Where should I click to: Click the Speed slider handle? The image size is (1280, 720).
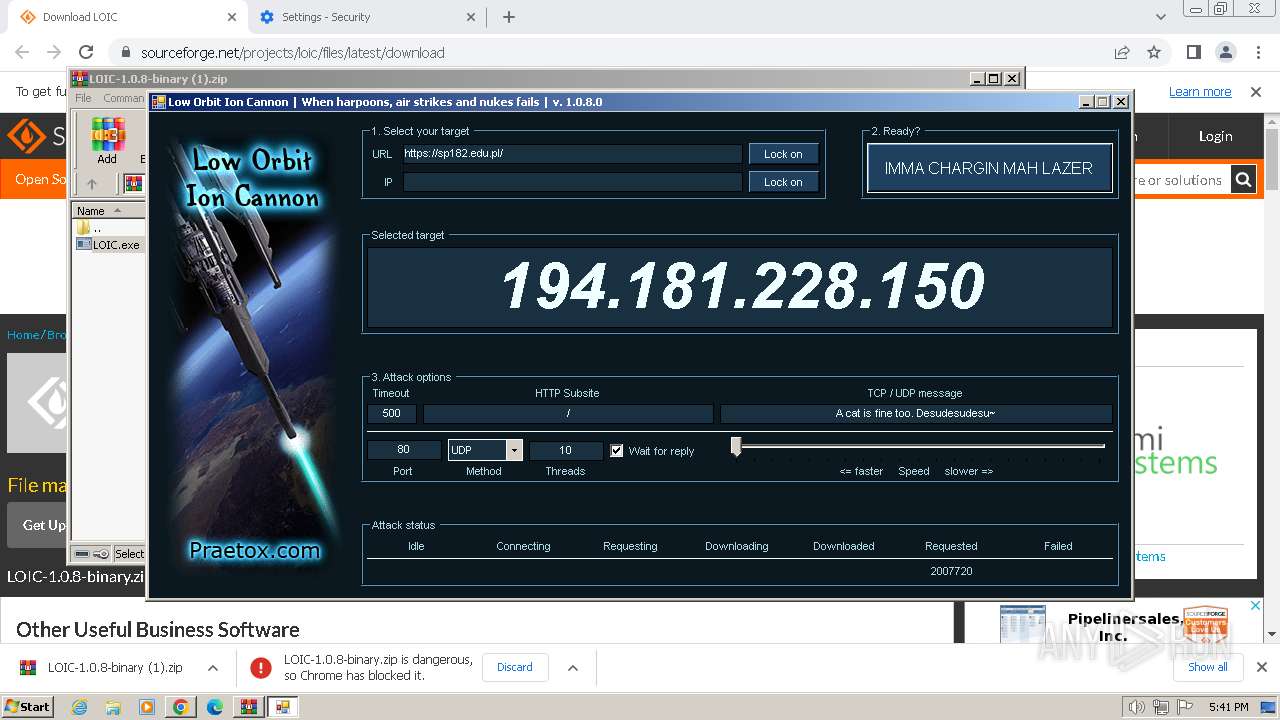[x=736, y=446]
